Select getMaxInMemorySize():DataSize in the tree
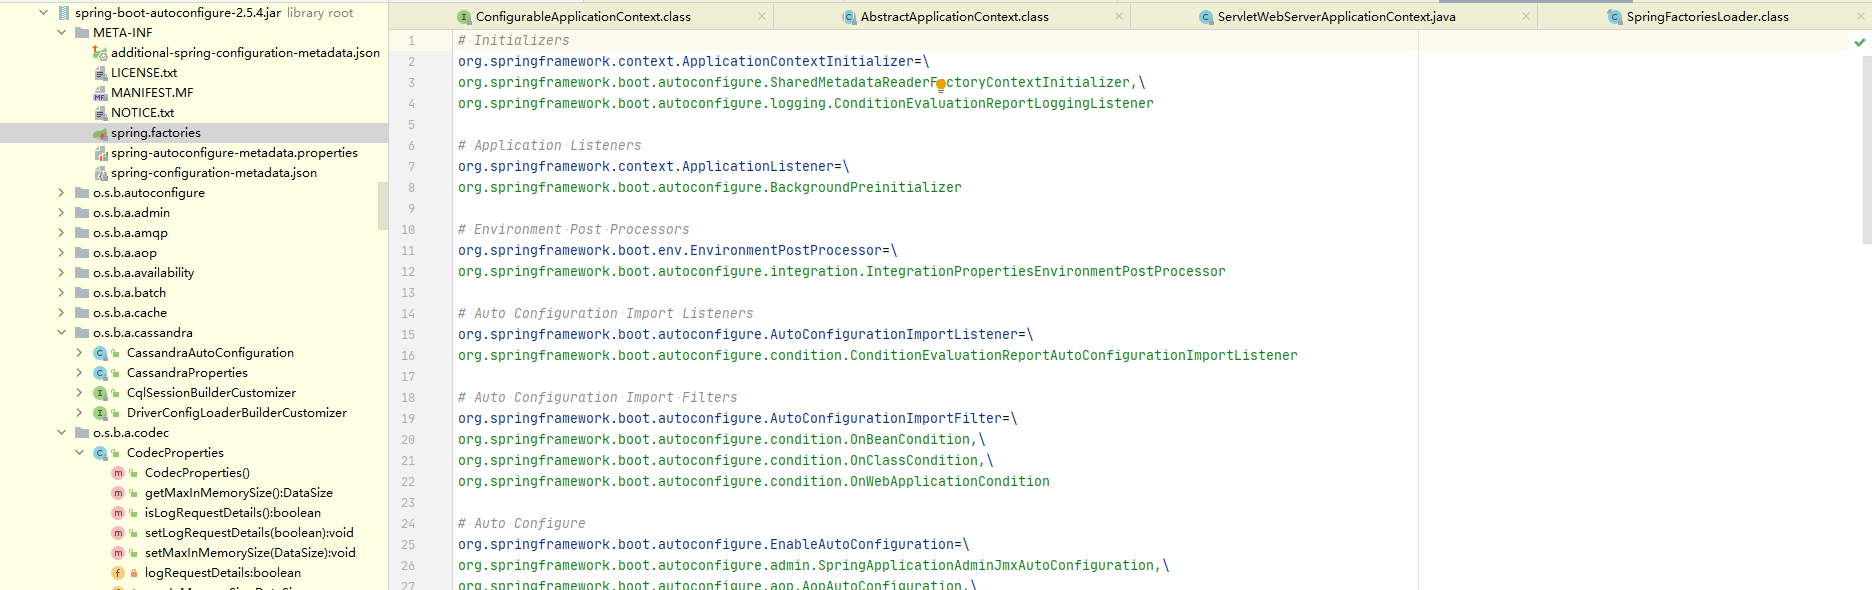This screenshot has height=590, width=1872. (x=239, y=493)
